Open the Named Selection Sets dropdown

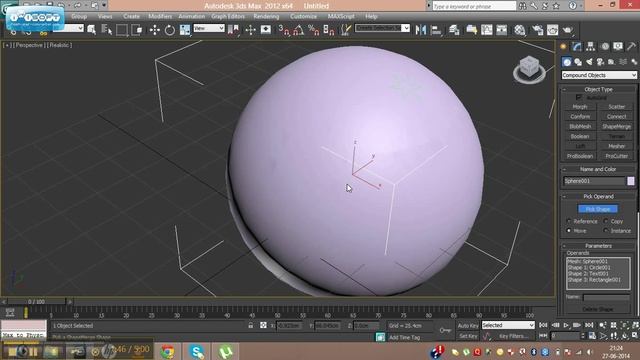tap(382, 28)
